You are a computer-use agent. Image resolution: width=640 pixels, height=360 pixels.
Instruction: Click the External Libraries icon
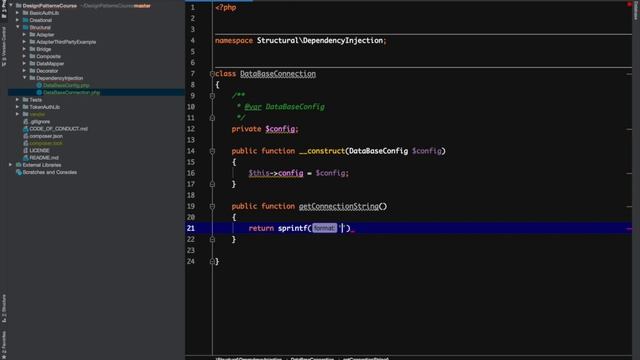click(x=19, y=165)
